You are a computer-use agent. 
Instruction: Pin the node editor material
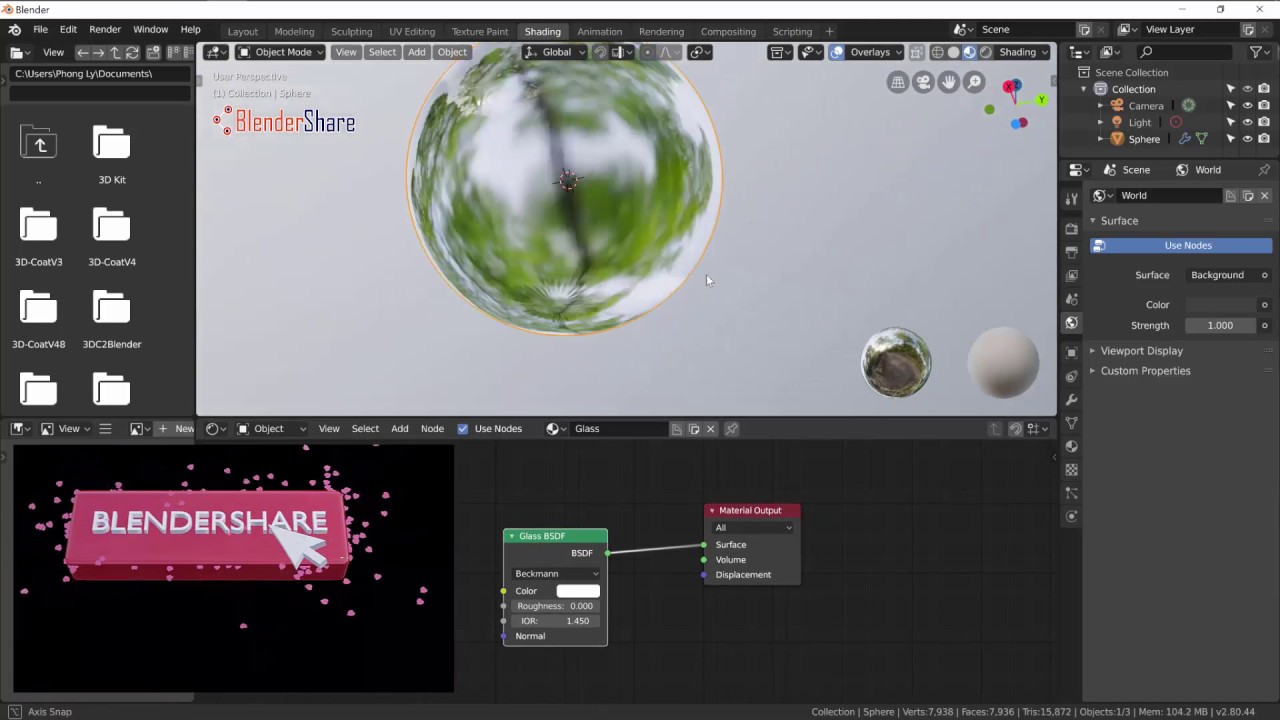click(732, 429)
